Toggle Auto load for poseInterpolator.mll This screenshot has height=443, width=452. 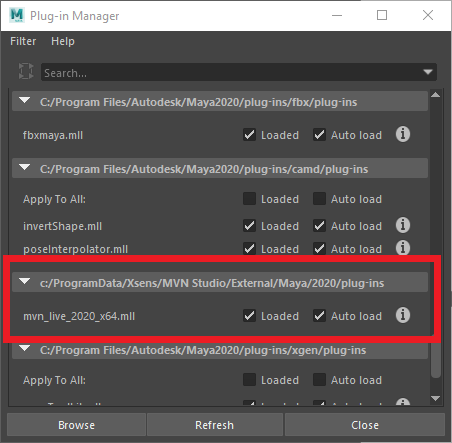coord(319,249)
